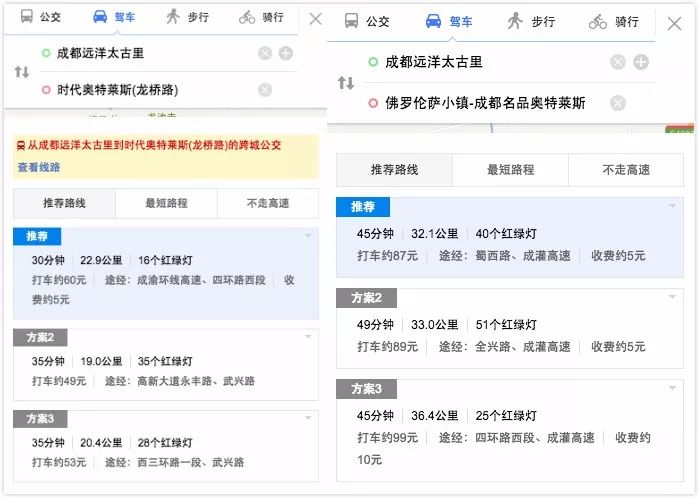Open 步行 tab label in left panel
Viewport: 699px width, 498px height.
click(x=198, y=17)
